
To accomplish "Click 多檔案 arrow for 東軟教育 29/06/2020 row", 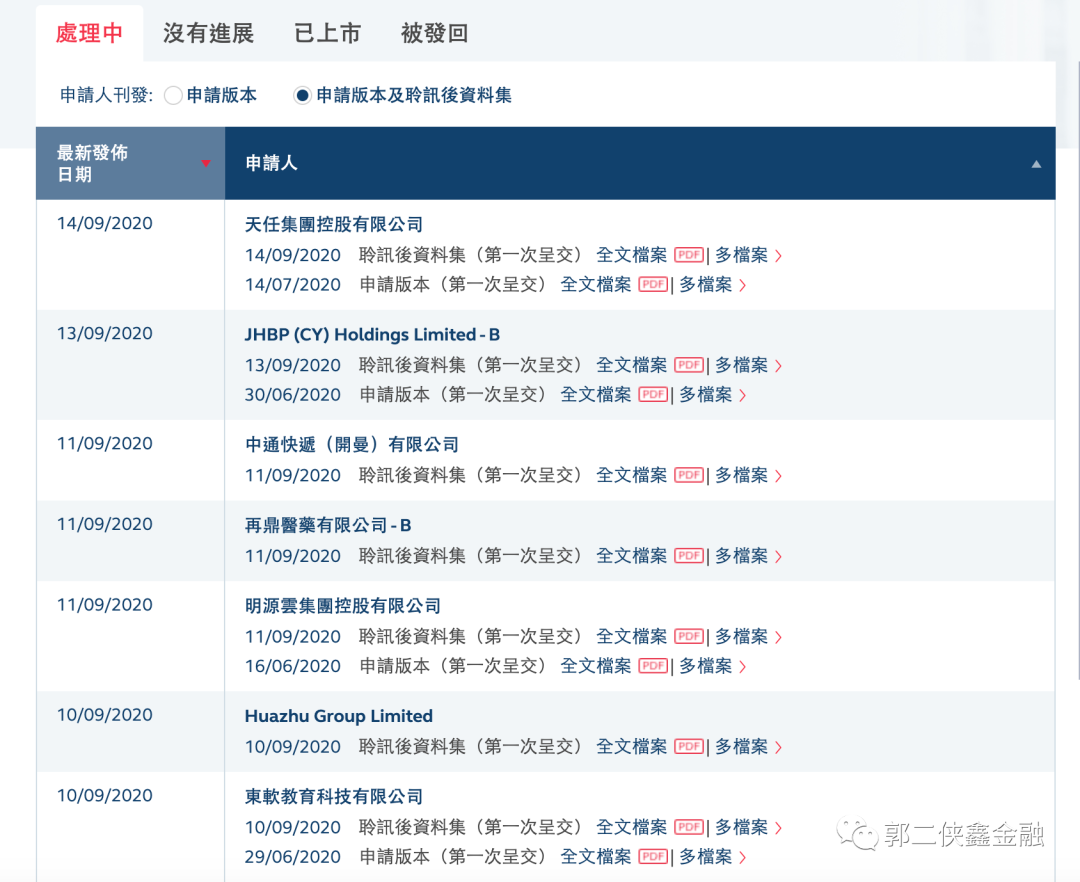I will [742, 858].
